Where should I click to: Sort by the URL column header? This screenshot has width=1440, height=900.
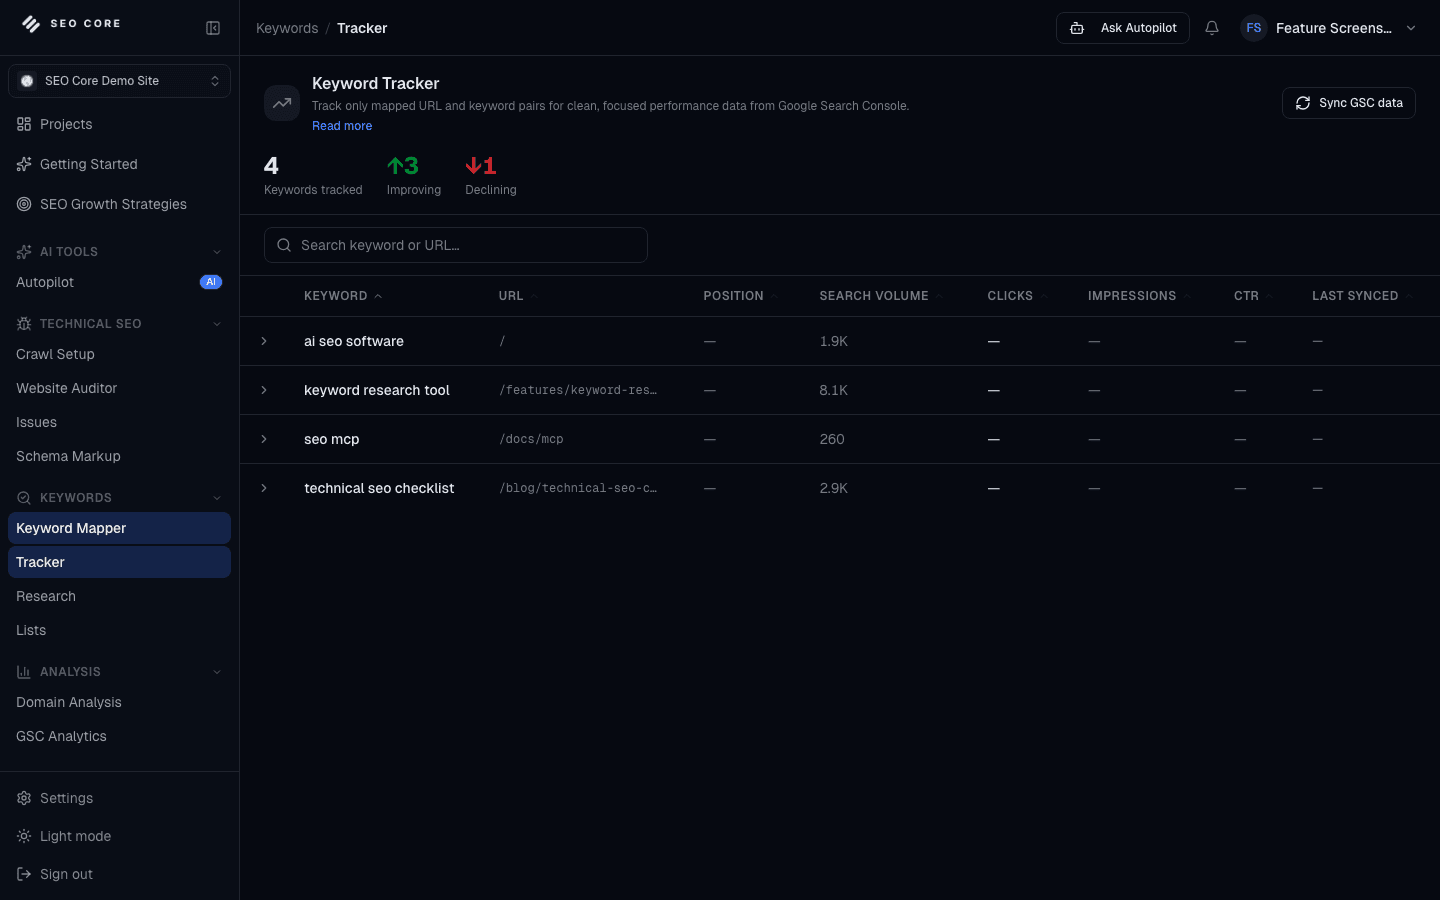point(518,296)
